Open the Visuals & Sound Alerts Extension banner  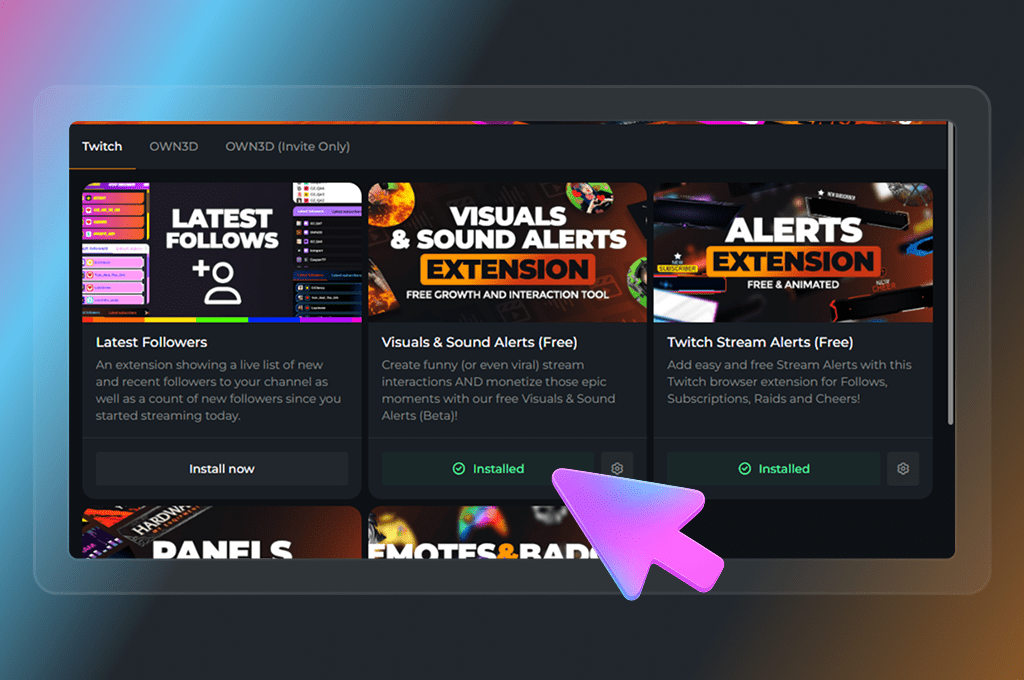[x=507, y=252]
